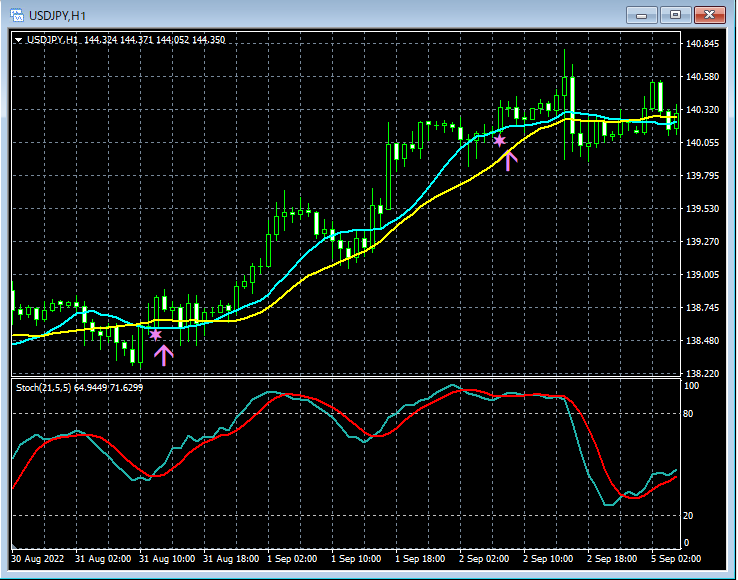The width and height of the screenshot is (738, 580).
Task: Click the 31 Aug 18:00 time label
Action: click(x=231, y=559)
